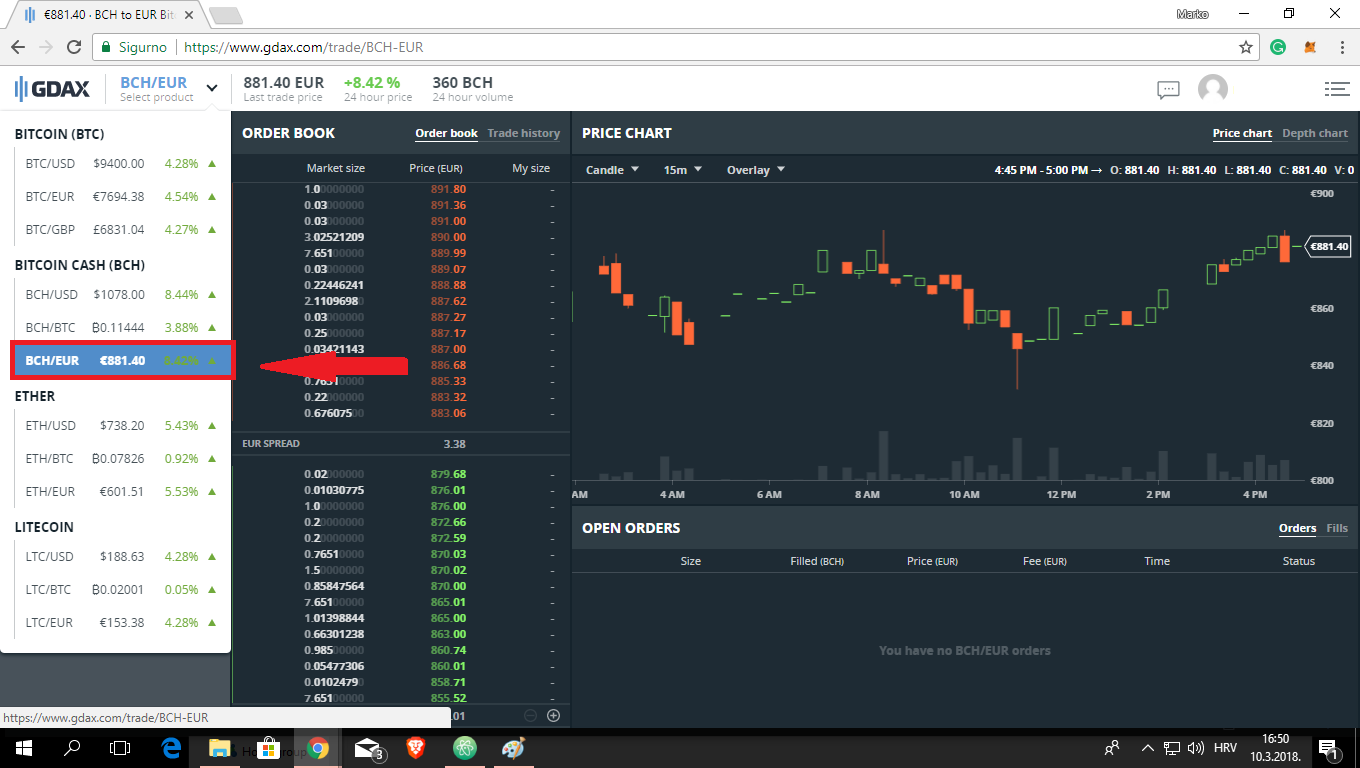Switch to the ETH/BTC market

(121, 459)
